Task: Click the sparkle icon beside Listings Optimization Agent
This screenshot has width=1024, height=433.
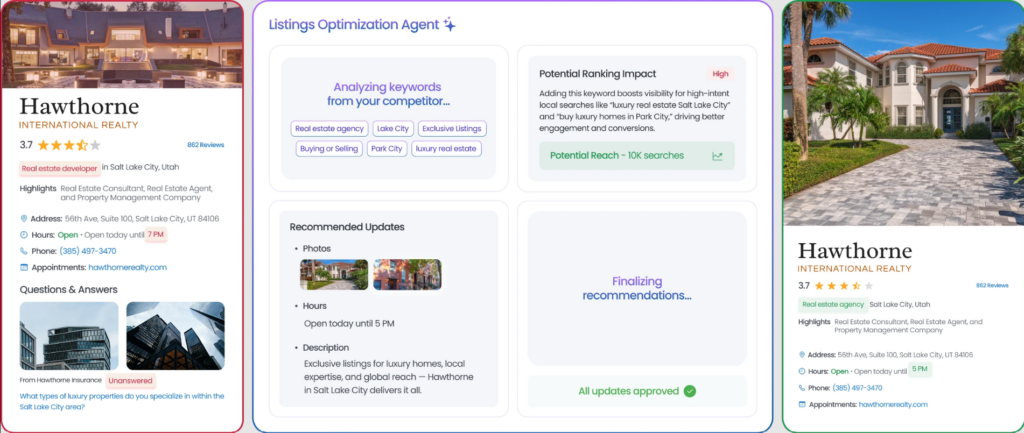Action: 449,25
